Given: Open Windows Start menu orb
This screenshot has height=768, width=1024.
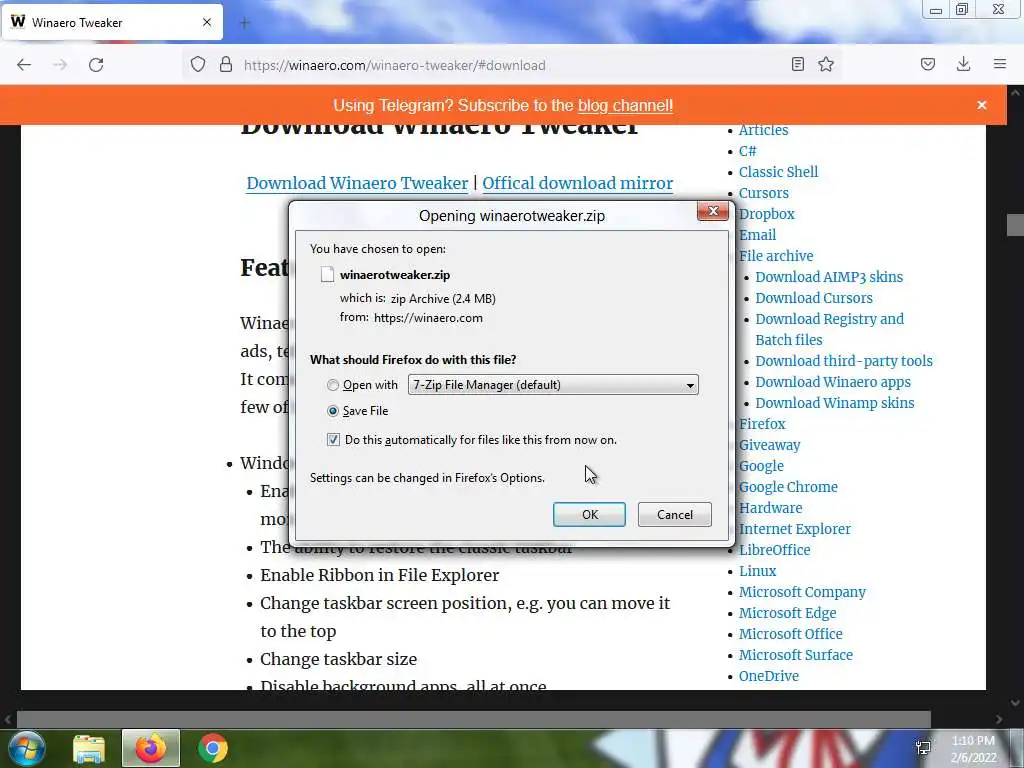Looking at the screenshot, I should coord(26,748).
